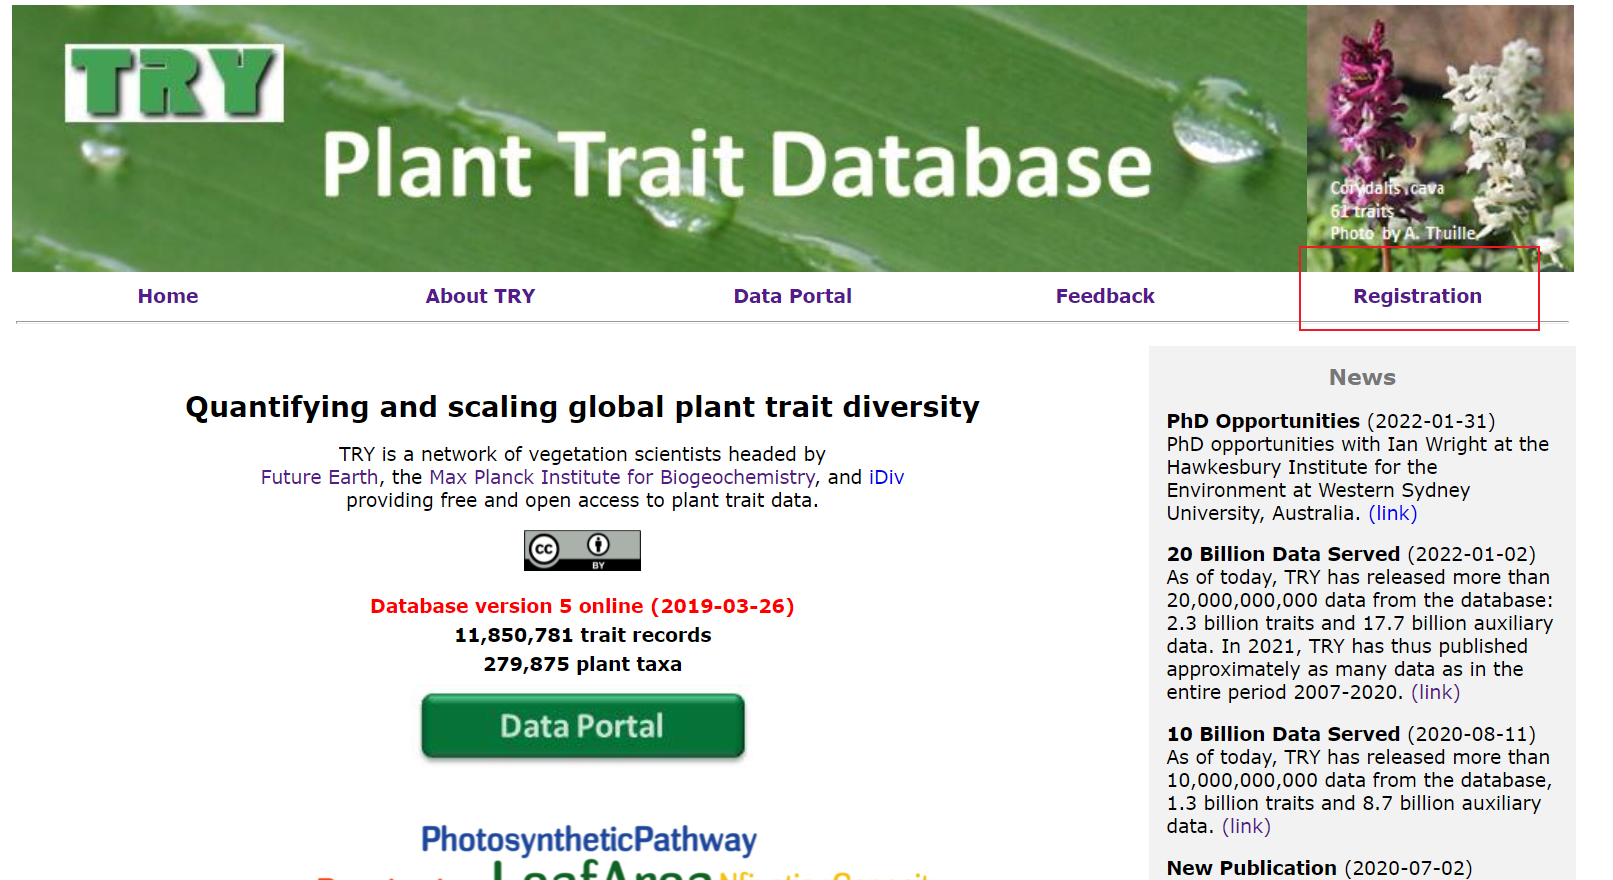Image resolution: width=1613 pixels, height=880 pixels.
Task: Click the New Publication news headline
Action: click(x=1252, y=868)
